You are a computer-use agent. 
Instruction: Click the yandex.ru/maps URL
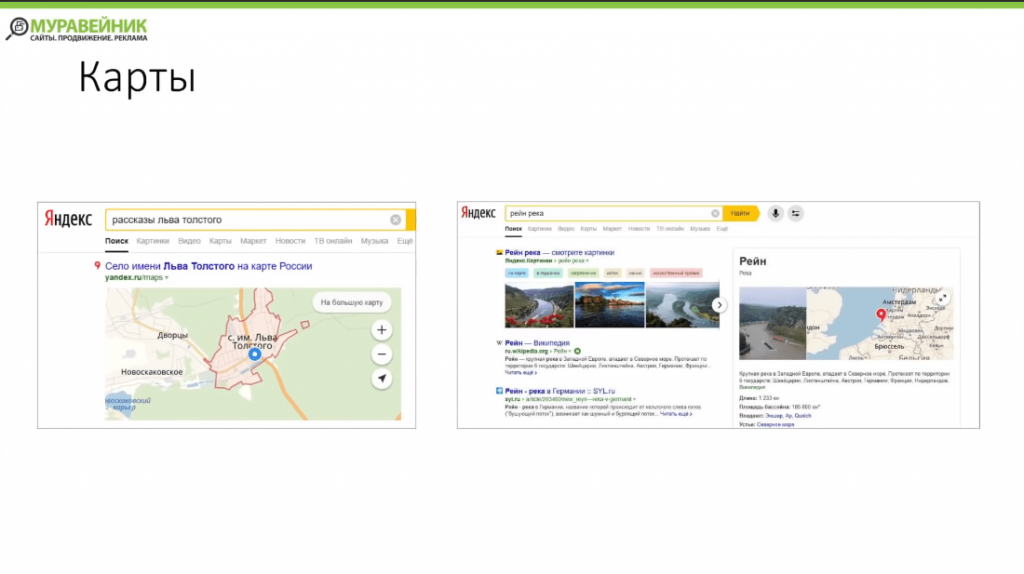(134, 278)
